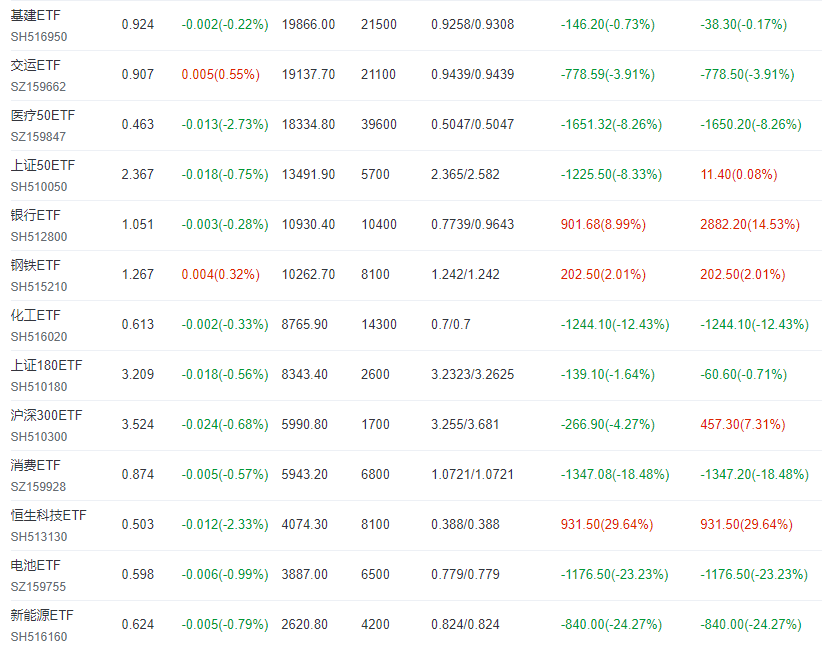
Task: Click the price 0.924 for 基建ETF
Action: click(x=138, y=25)
